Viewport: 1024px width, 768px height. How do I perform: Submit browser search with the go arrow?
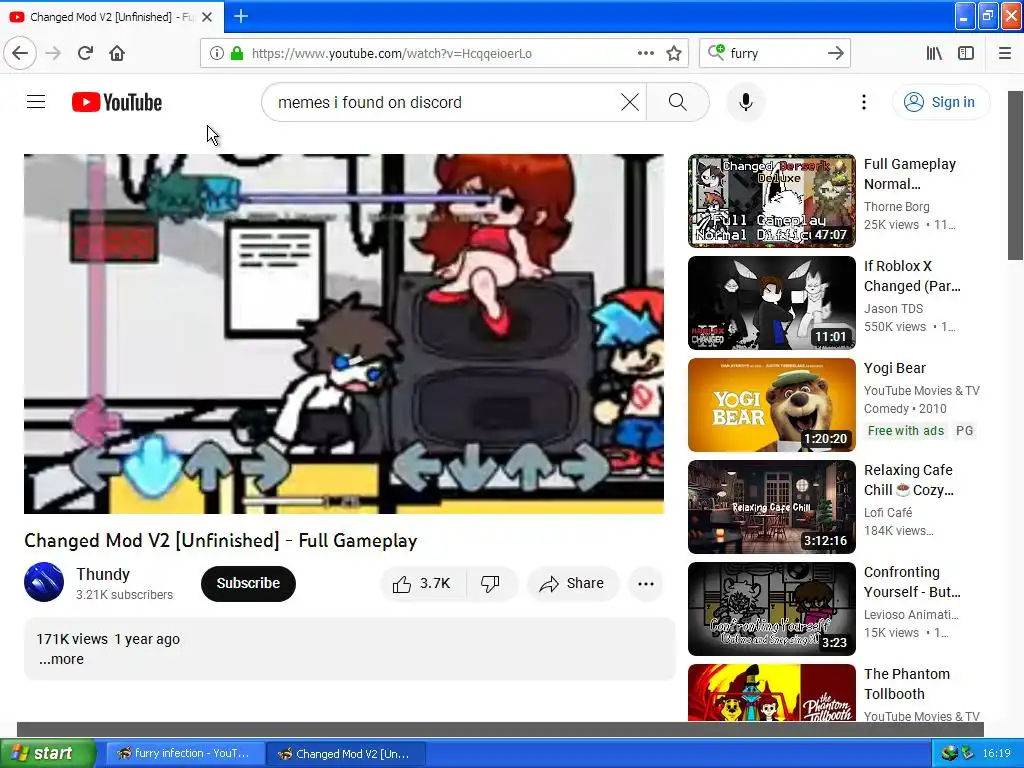[836, 54]
